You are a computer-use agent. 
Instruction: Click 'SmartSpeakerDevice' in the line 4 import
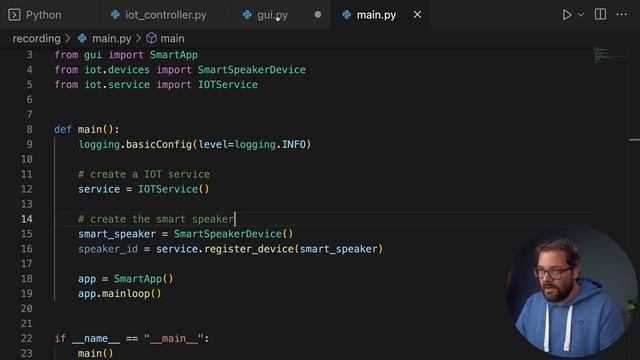(x=252, y=70)
